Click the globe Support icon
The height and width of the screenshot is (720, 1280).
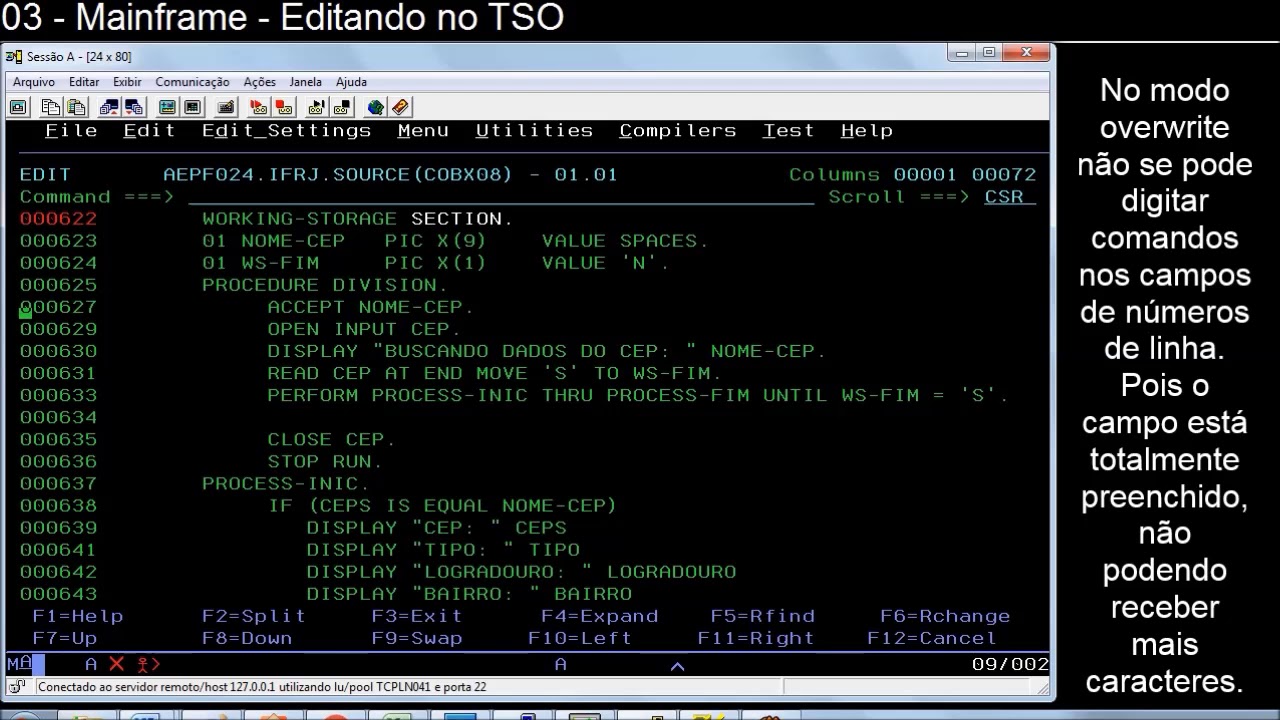376,107
